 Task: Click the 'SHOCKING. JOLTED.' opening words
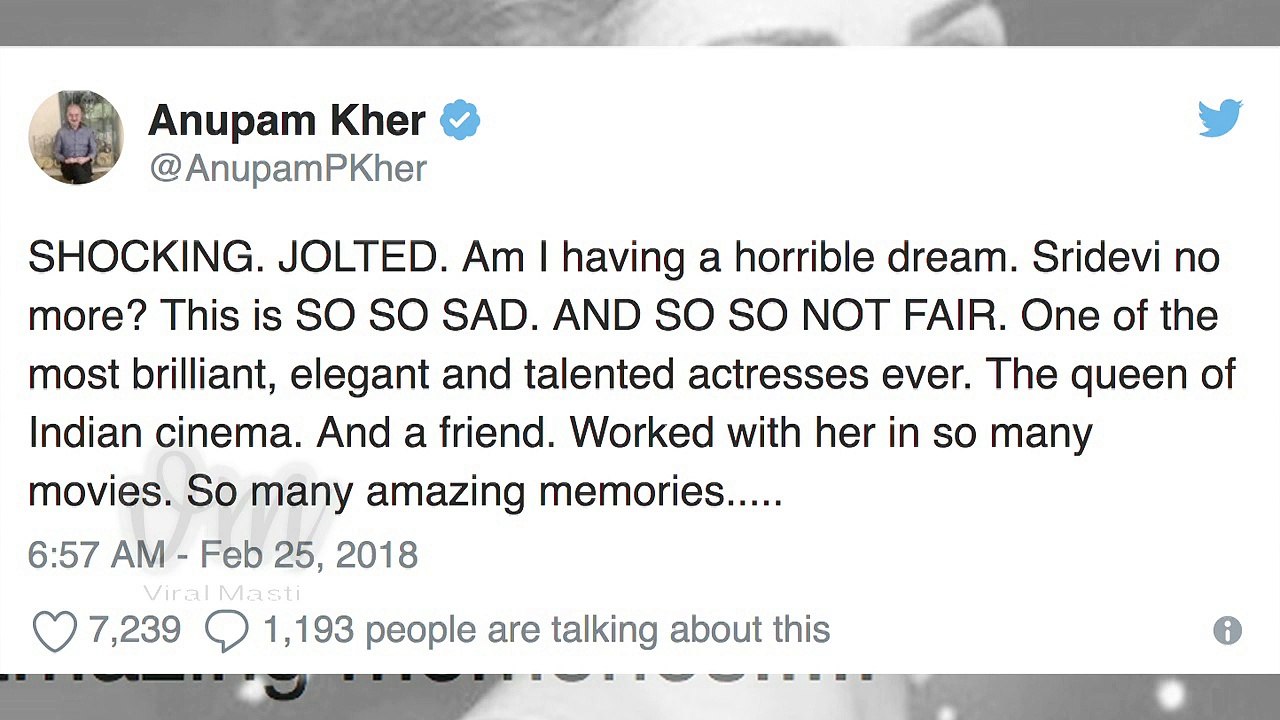(236, 258)
